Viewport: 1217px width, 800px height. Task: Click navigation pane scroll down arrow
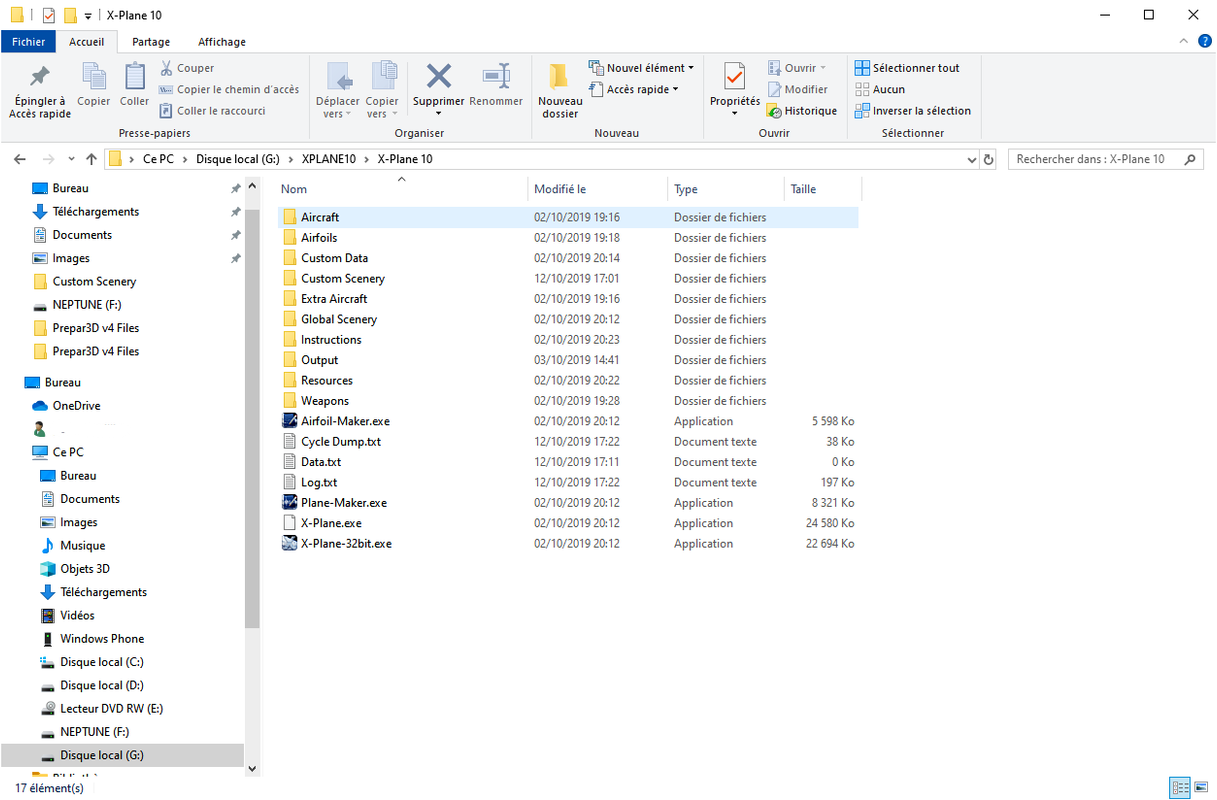click(252, 768)
